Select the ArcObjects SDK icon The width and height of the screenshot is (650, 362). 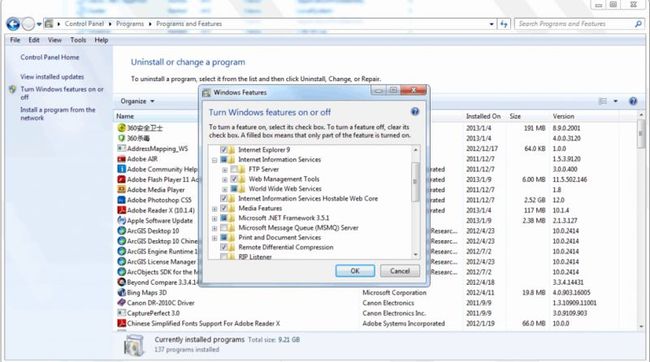click(121, 272)
